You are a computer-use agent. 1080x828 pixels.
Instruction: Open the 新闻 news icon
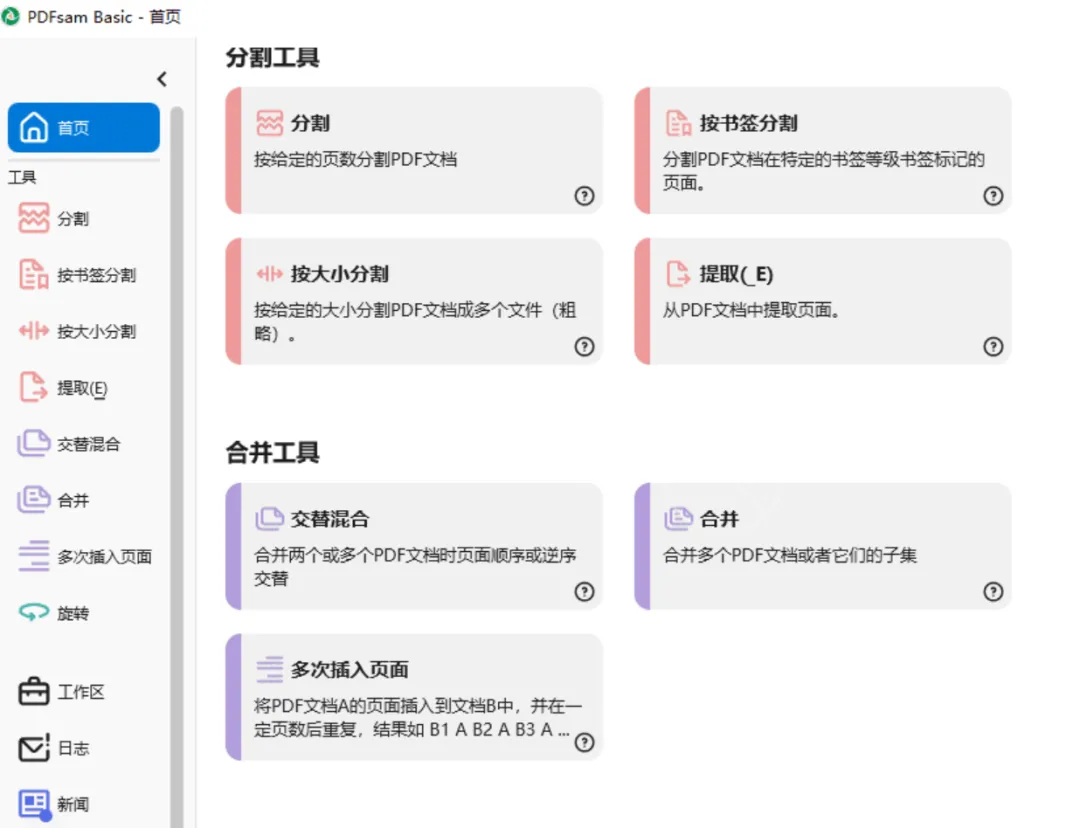[x=34, y=804]
